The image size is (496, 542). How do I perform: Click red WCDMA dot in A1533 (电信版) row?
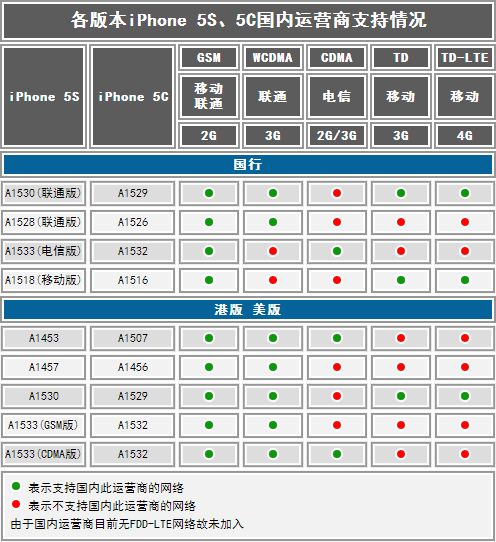pos(273,251)
